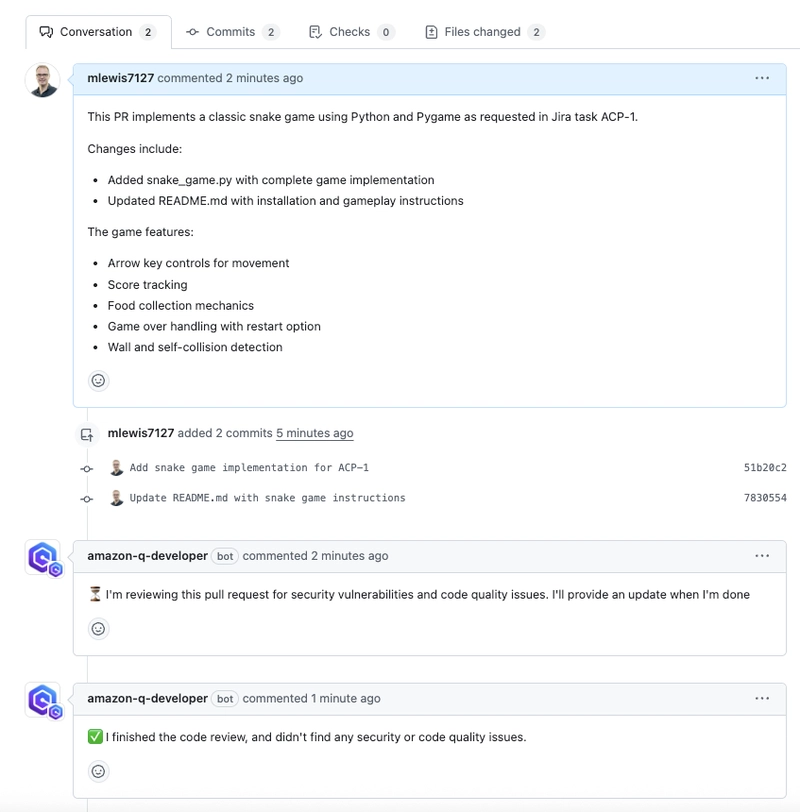This screenshot has height=812, width=800.
Task: Click the commits-pushed timeline icon
Action: (x=87, y=434)
